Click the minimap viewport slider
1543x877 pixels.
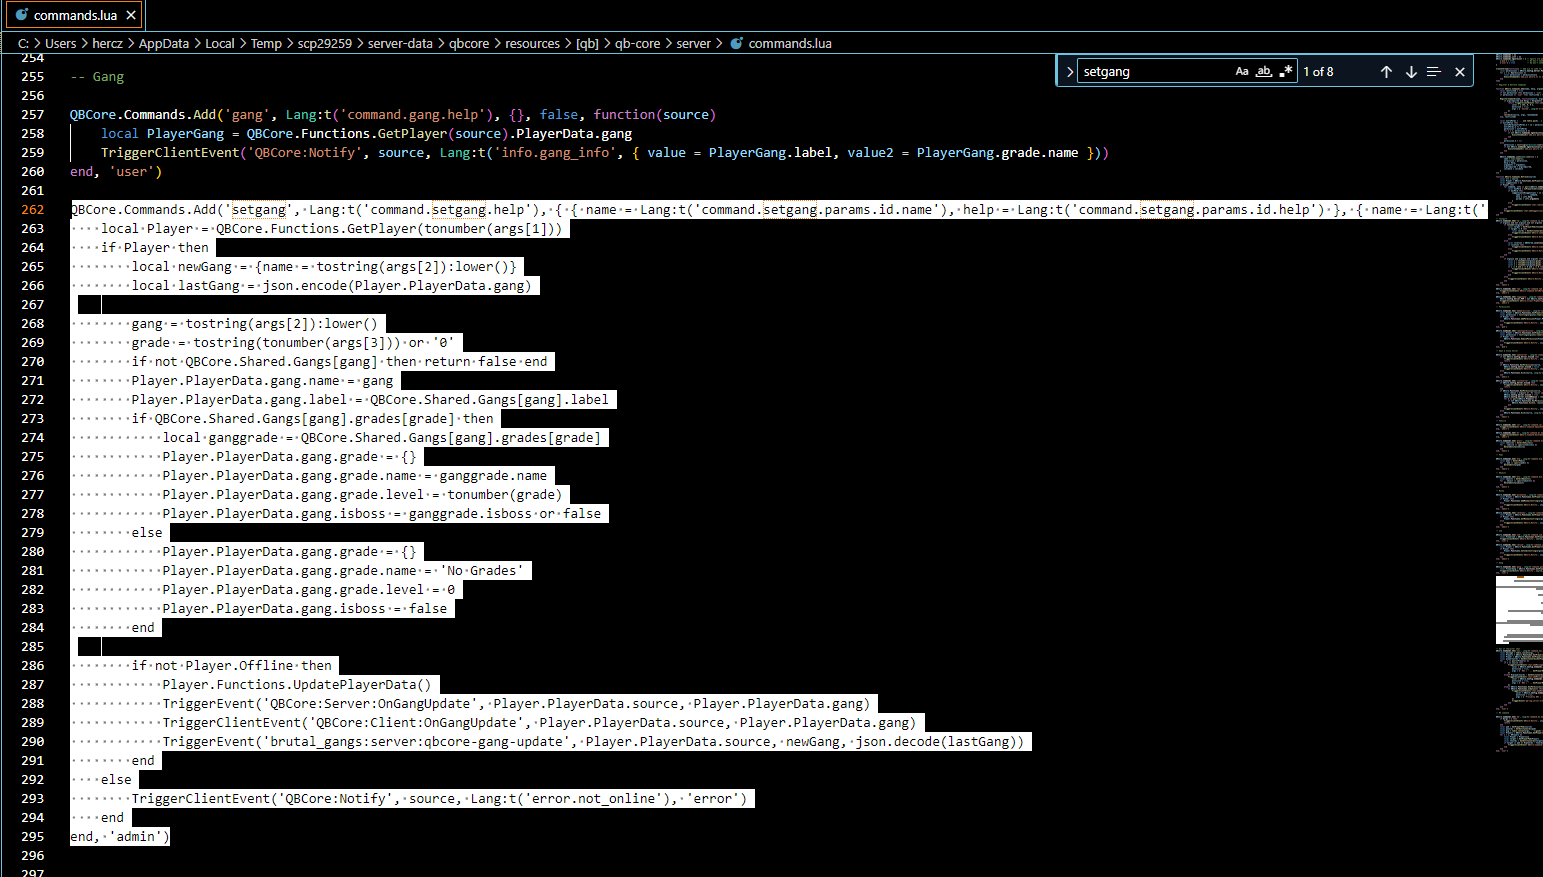click(x=1518, y=610)
